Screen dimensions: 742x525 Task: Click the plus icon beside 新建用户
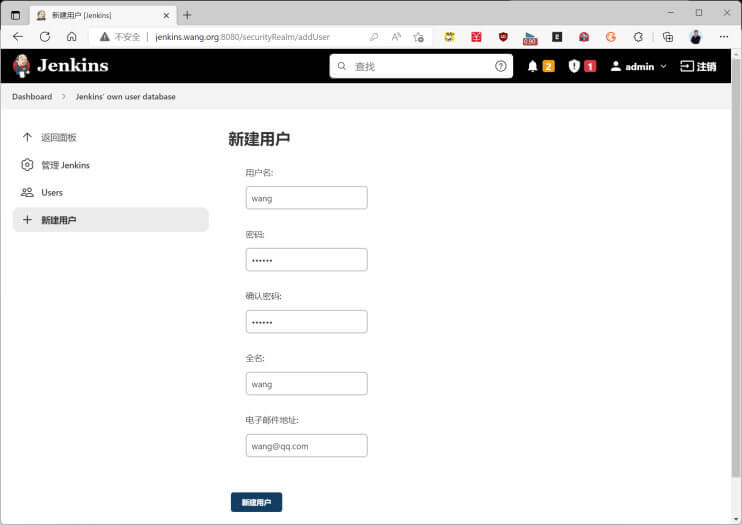click(27, 220)
